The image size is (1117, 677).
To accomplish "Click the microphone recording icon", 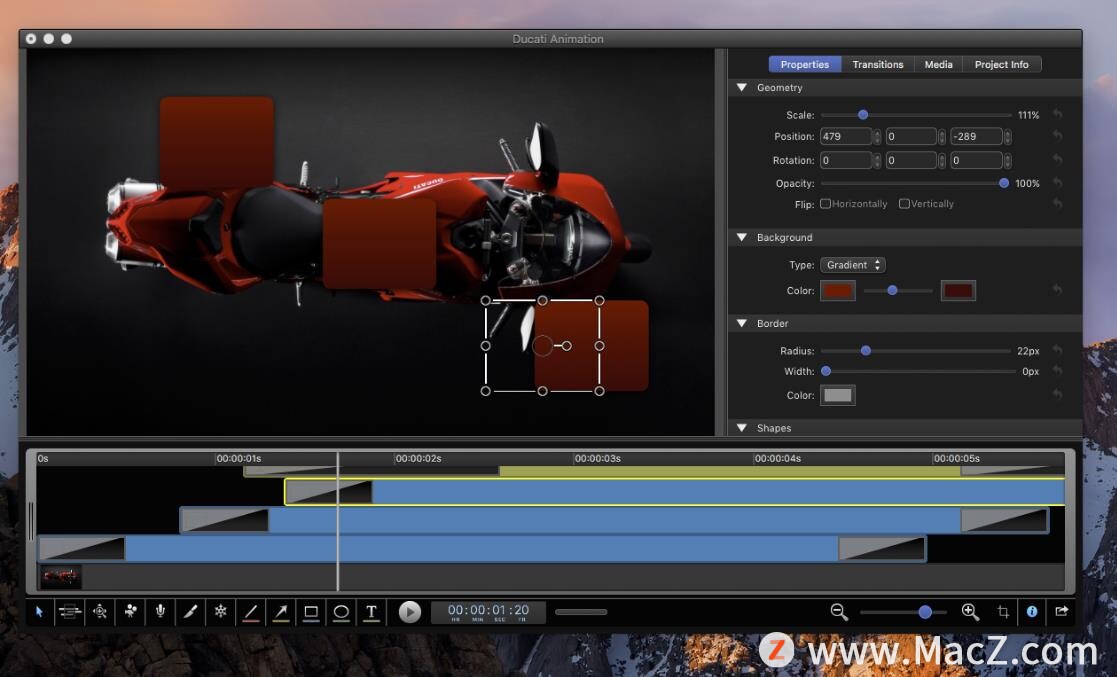I will (x=160, y=611).
